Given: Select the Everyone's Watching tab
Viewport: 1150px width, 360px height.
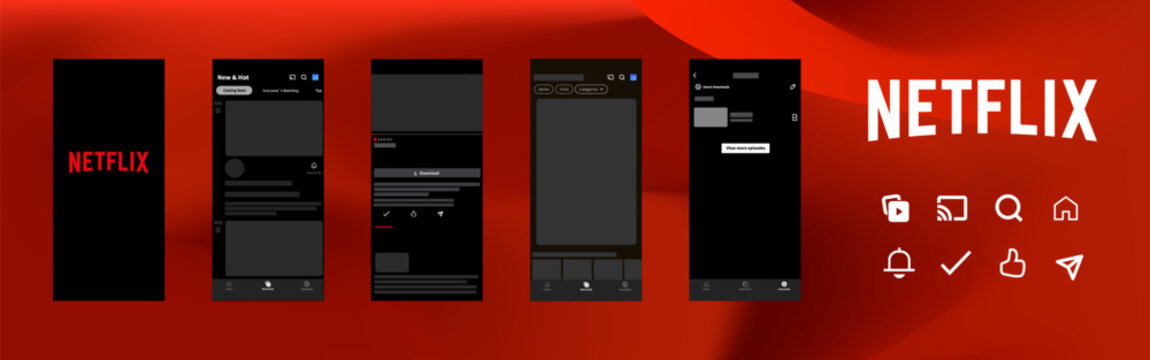Looking at the screenshot, I should 280,90.
